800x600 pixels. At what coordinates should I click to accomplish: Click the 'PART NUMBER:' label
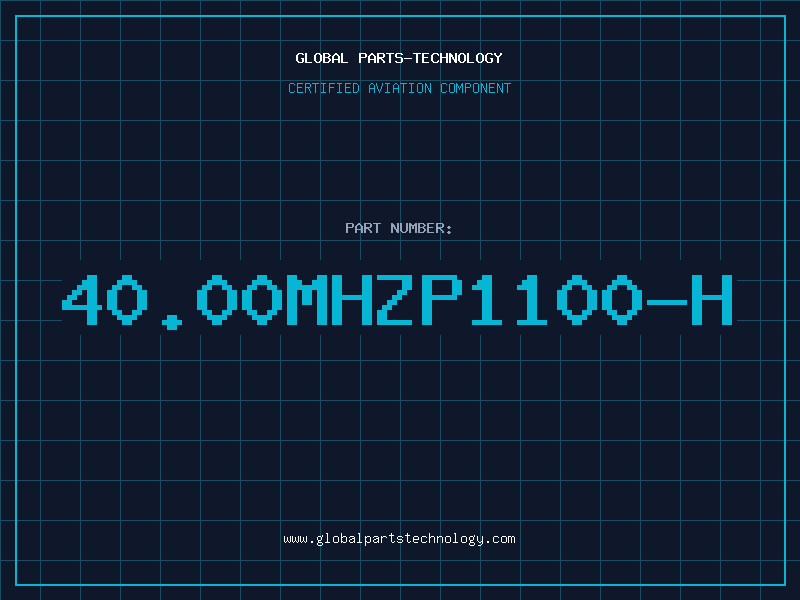pos(399,228)
